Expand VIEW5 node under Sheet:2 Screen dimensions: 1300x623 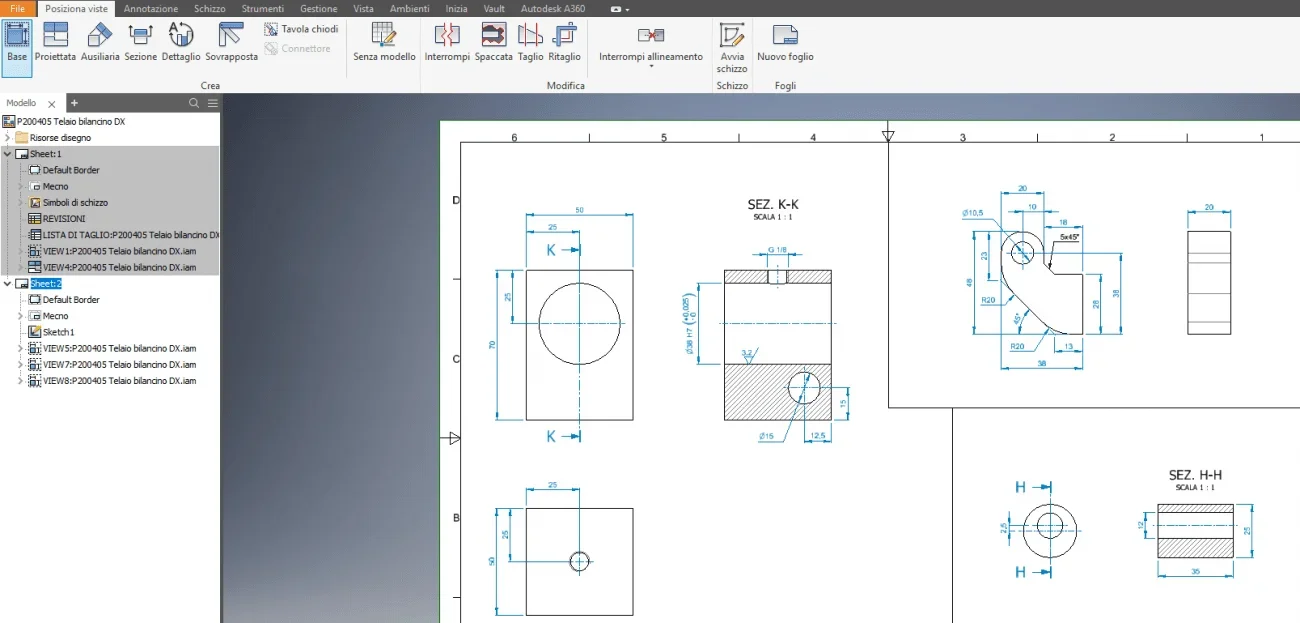pos(20,348)
